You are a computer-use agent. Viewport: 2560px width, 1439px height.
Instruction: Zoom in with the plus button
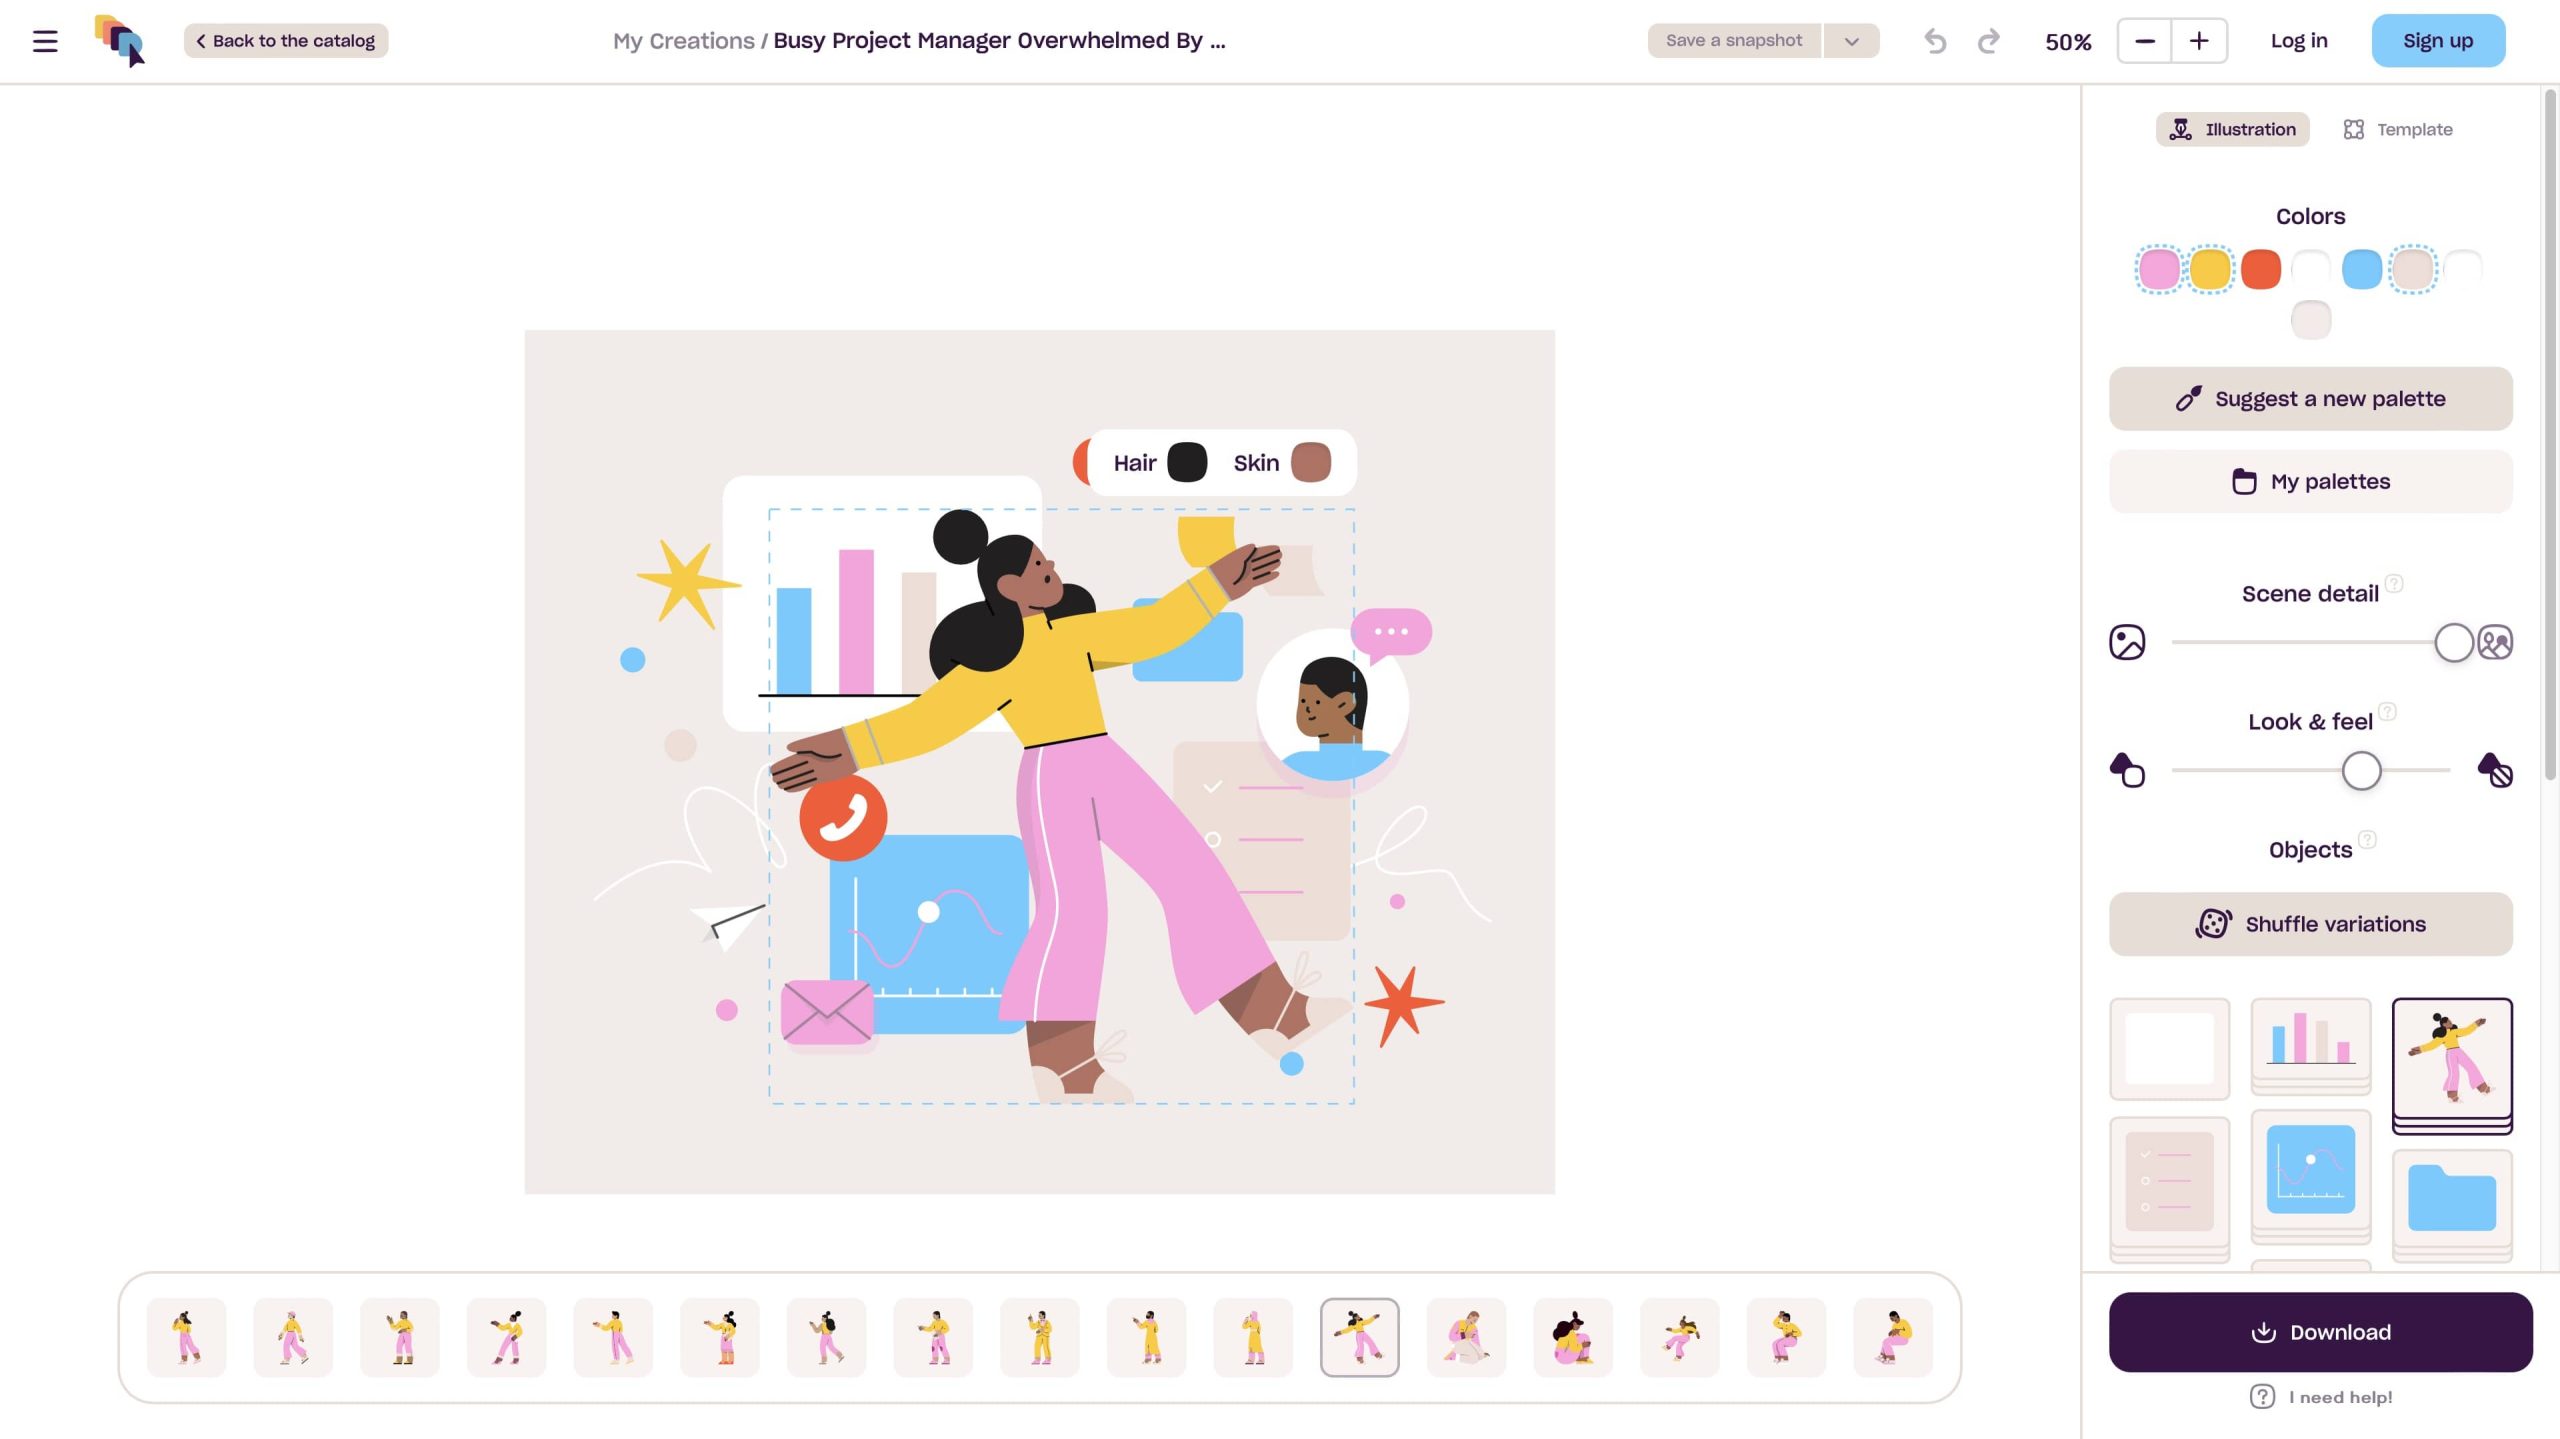coord(2199,41)
